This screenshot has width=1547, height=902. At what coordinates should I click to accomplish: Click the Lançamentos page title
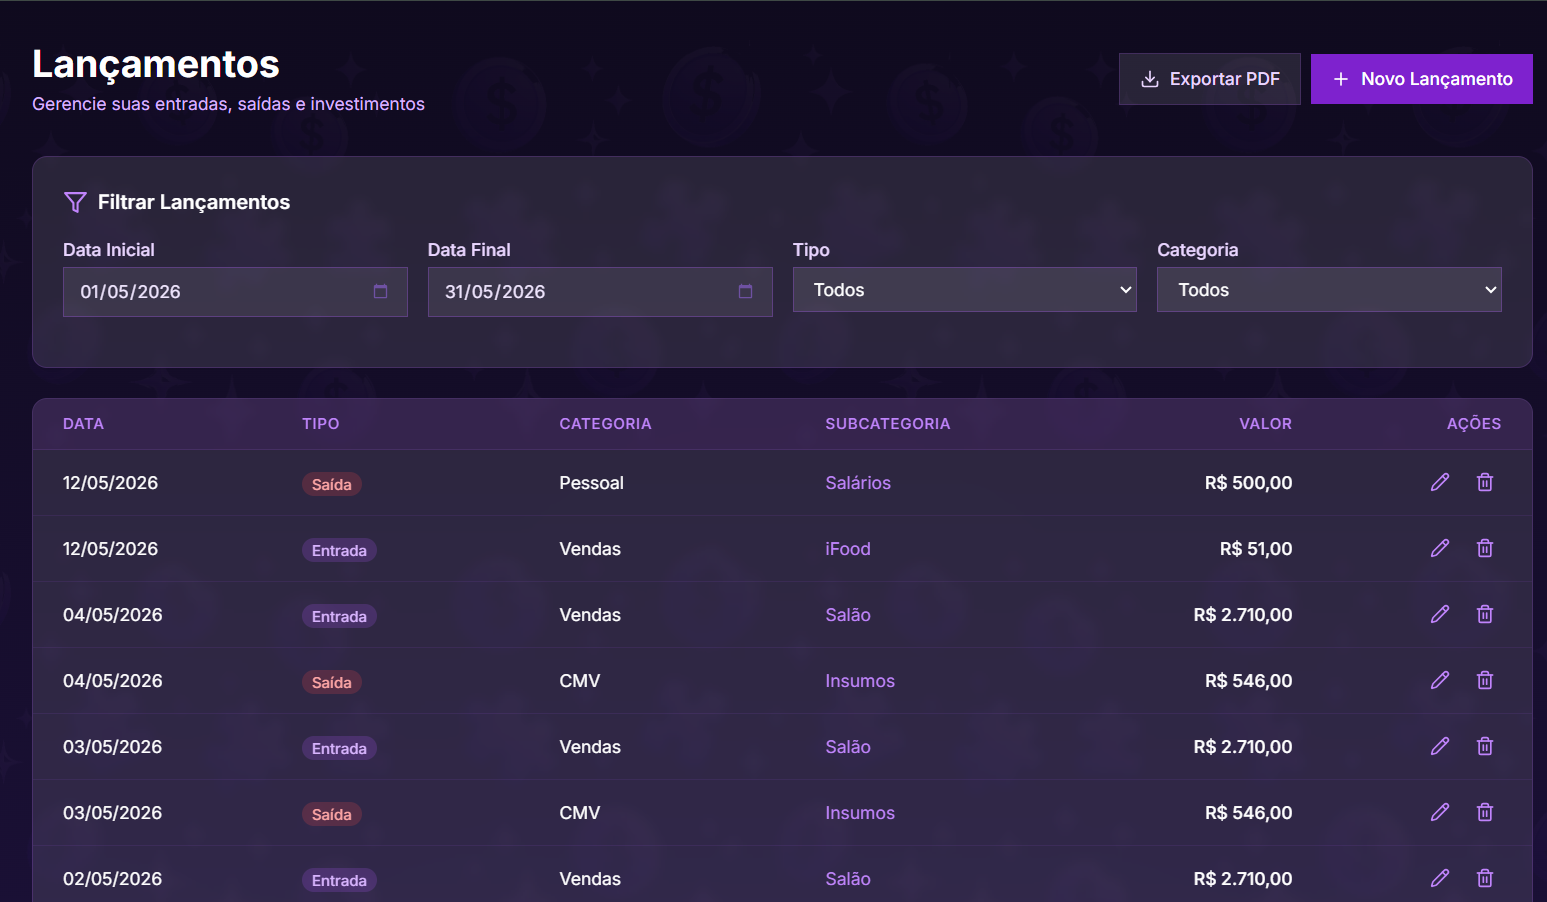156,64
